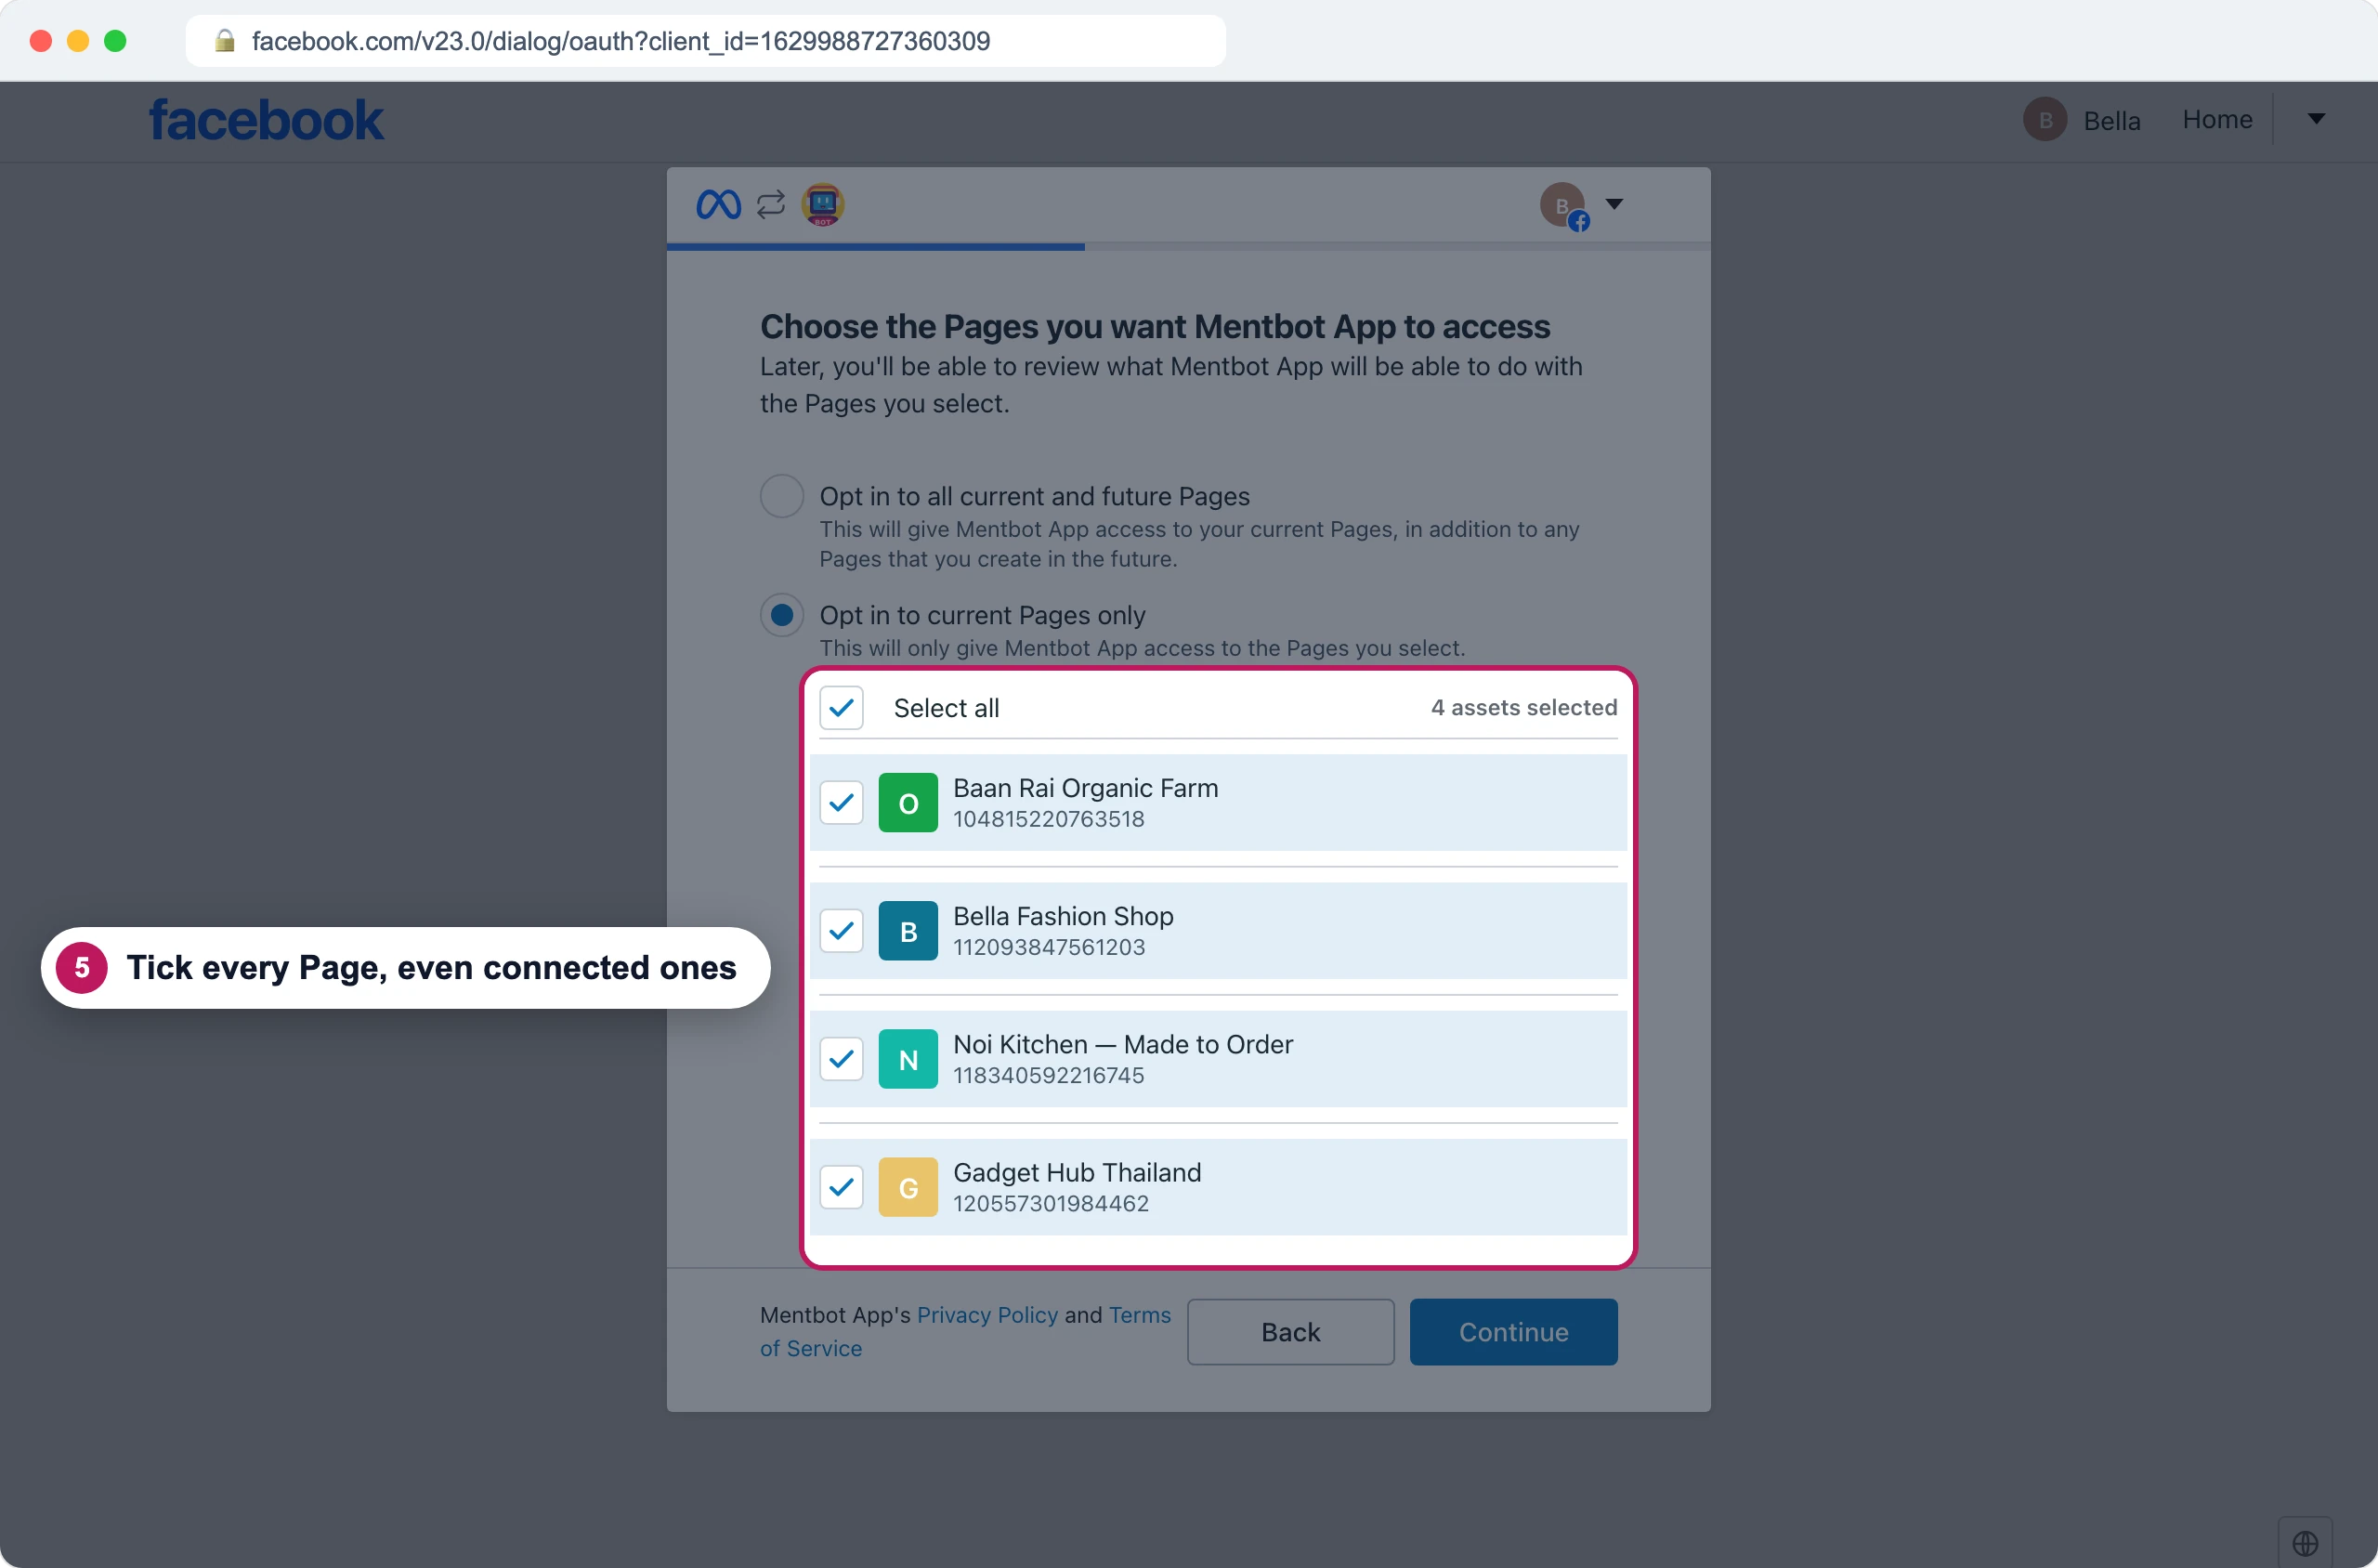Select 'Opt in to all current and future Pages'
2378x1568 pixels.
pyautogui.click(x=782, y=496)
